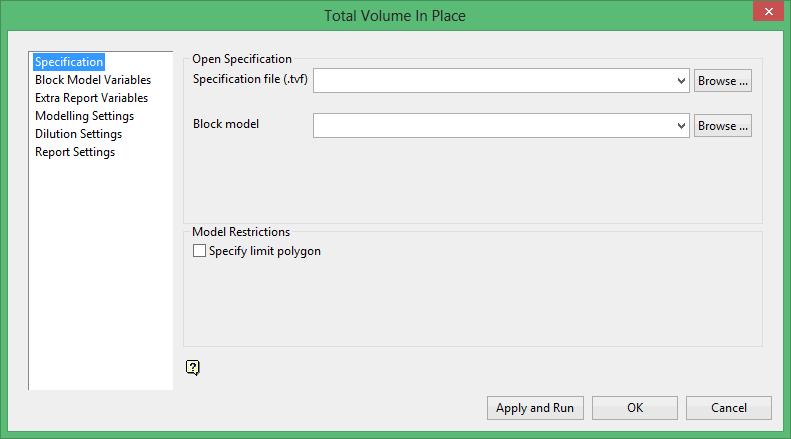The width and height of the screenshot is (791, 439).
Task: Cancel the dialog
Action: (x=728, y=408)
